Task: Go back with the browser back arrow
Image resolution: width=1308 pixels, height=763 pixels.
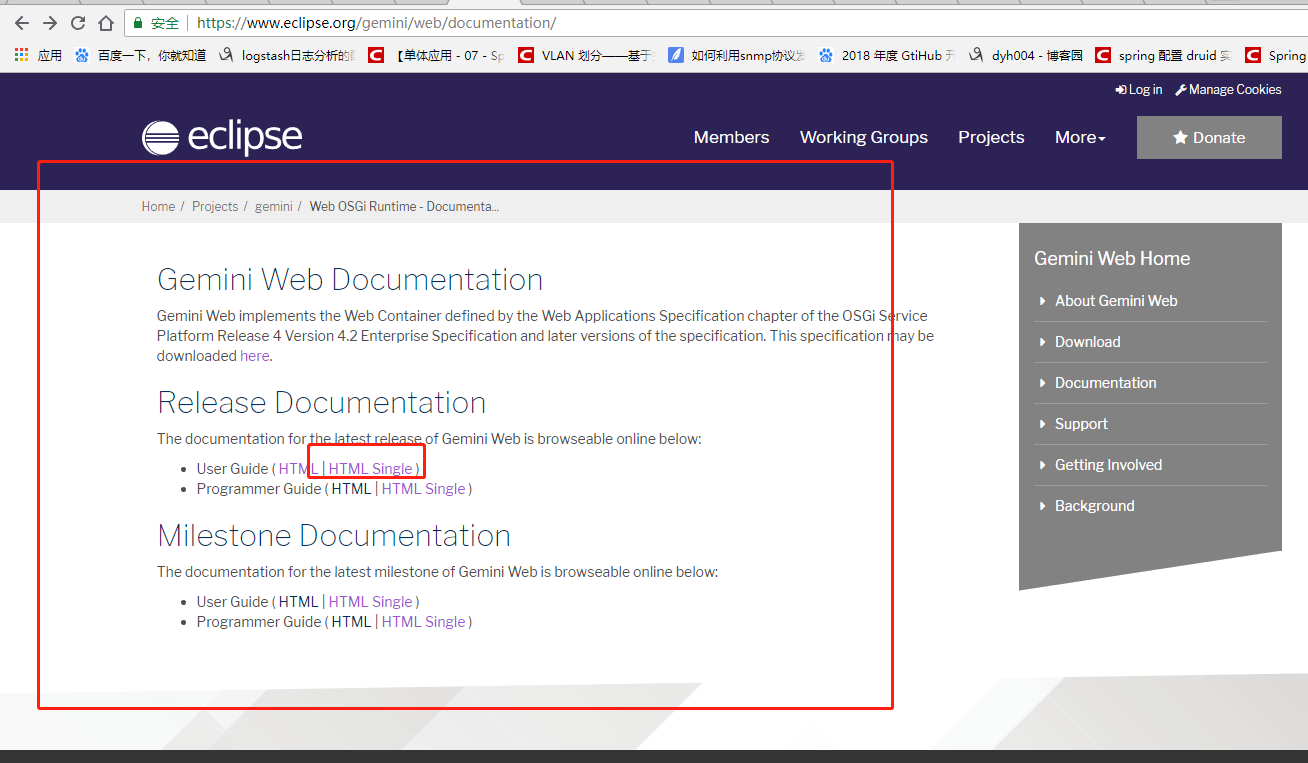Action: point(21,22)
